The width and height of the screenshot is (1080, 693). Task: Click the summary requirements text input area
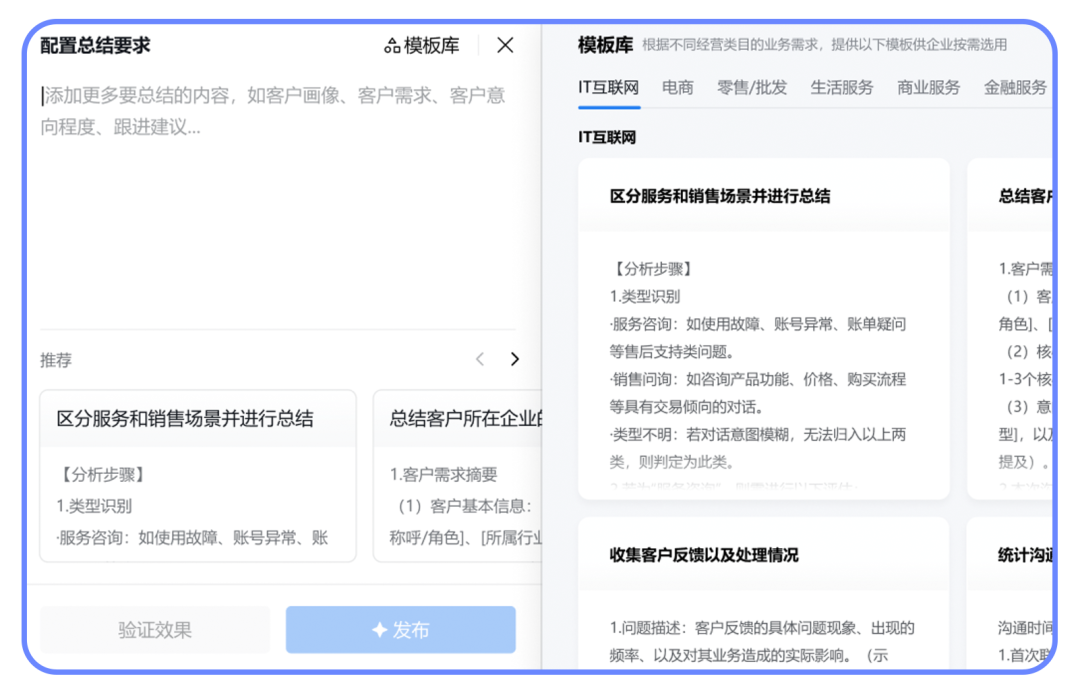point(277,190)
